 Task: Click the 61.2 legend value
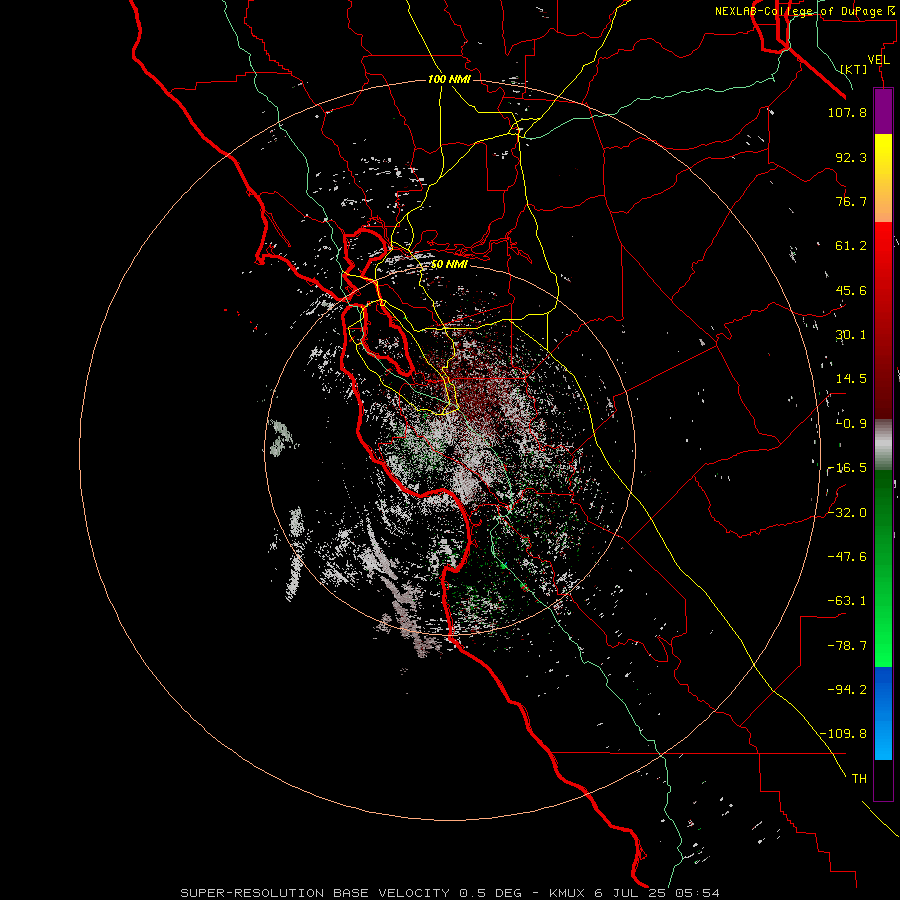tap(851, 246)
